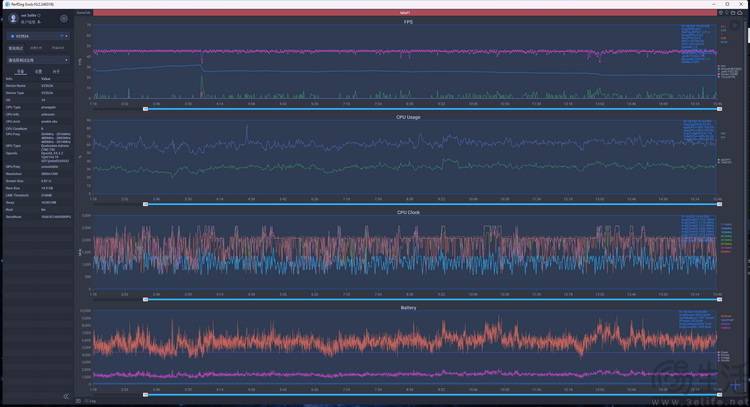Minimize the PerfDog window
Viewport: 750px width, 407px height.
click(x=716, y=4)
